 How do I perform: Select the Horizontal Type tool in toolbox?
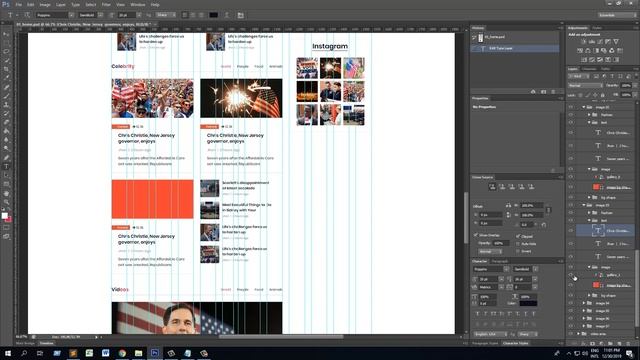tap(6, 167)
